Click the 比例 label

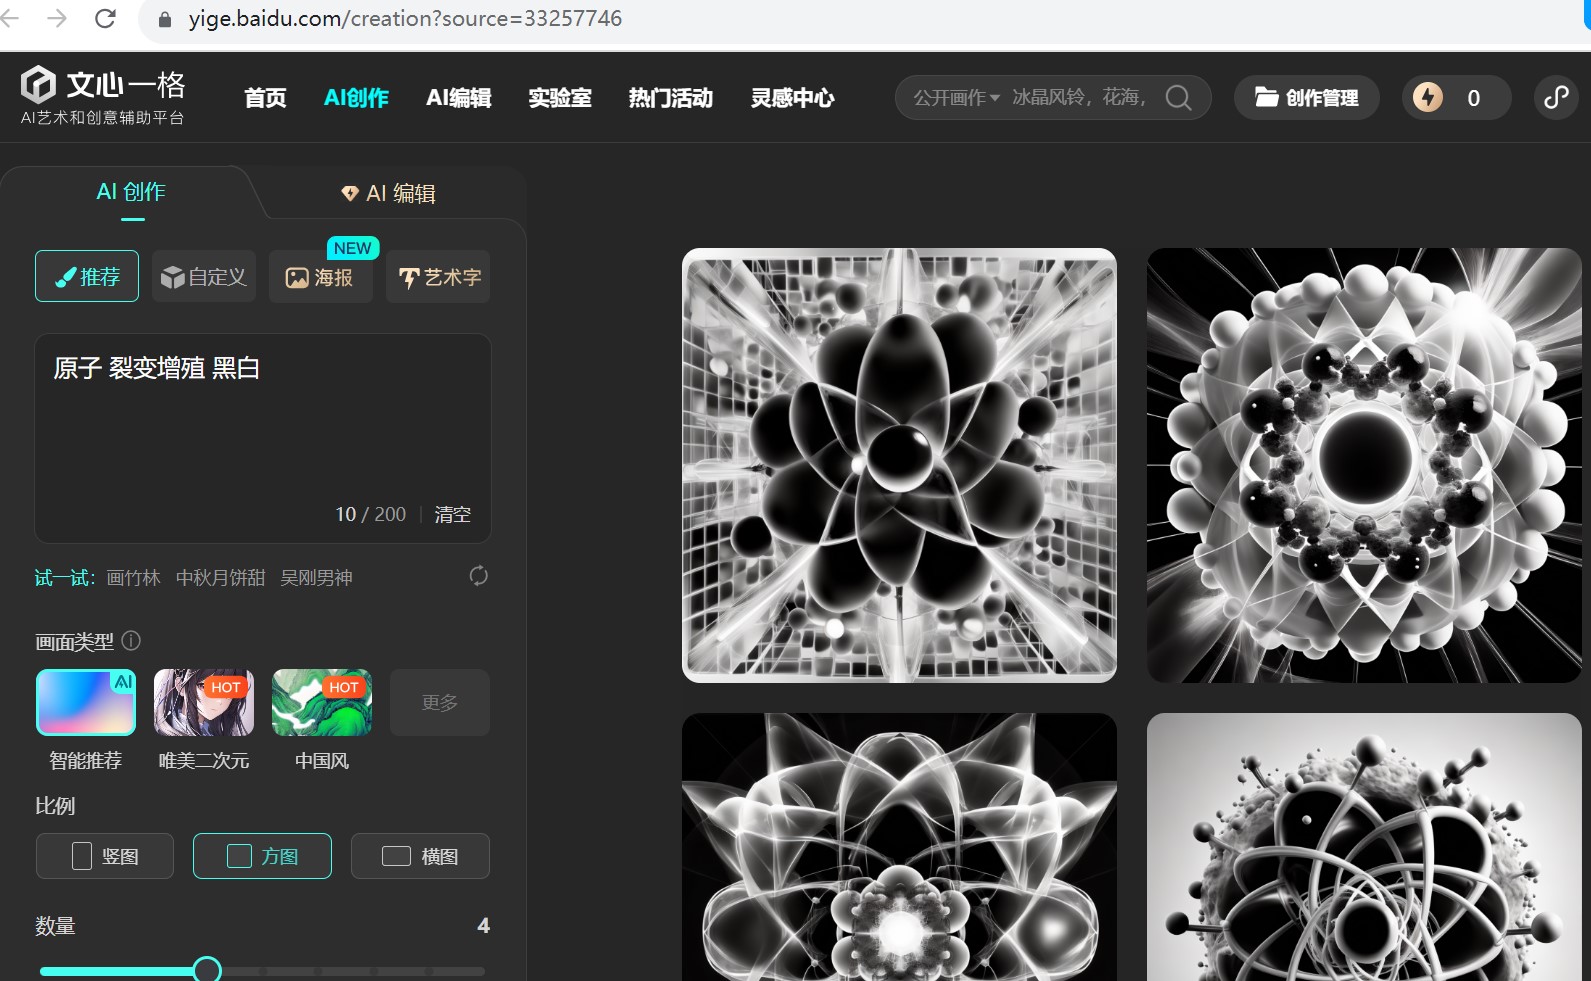[x=55, y=805]
